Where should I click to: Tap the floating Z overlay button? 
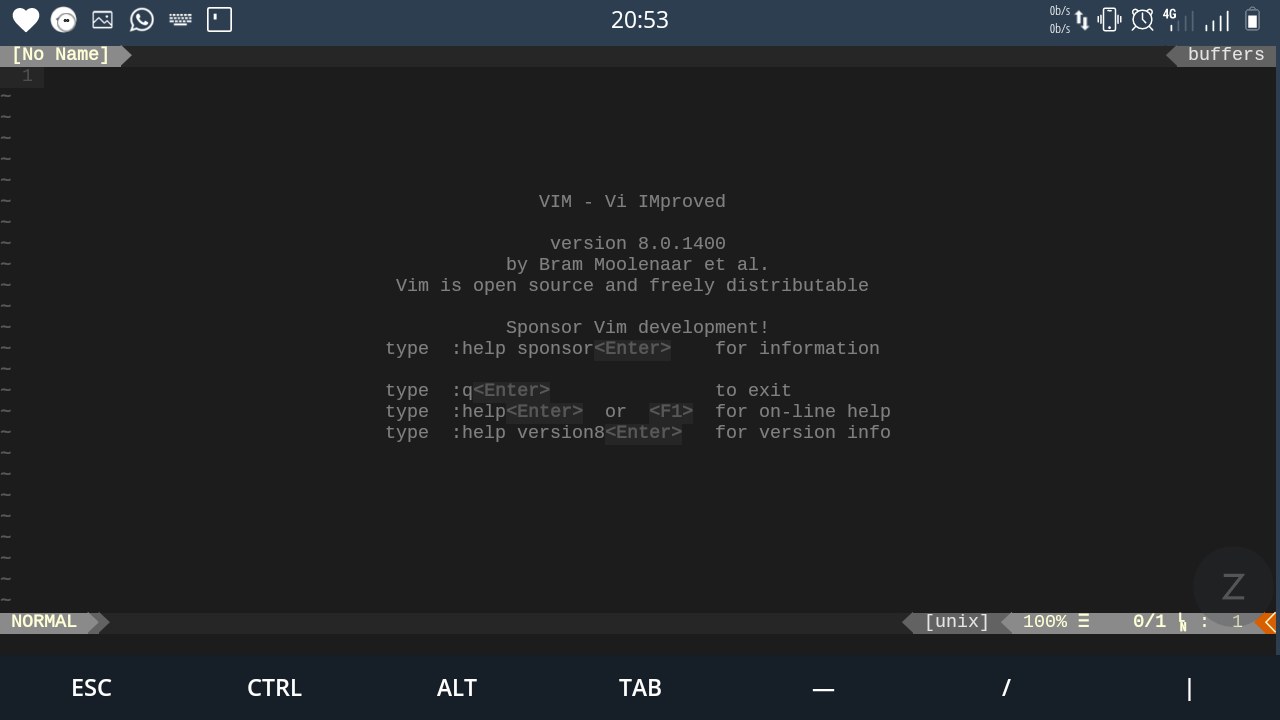1233,587
